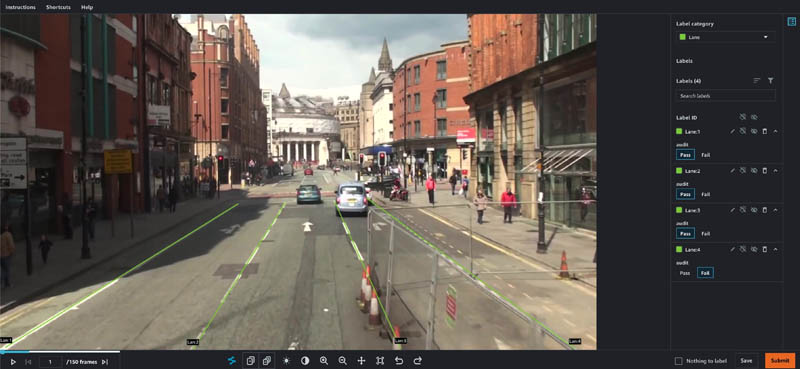Click the Save button
The image size is (800, 369).
[x=746, y=361]
